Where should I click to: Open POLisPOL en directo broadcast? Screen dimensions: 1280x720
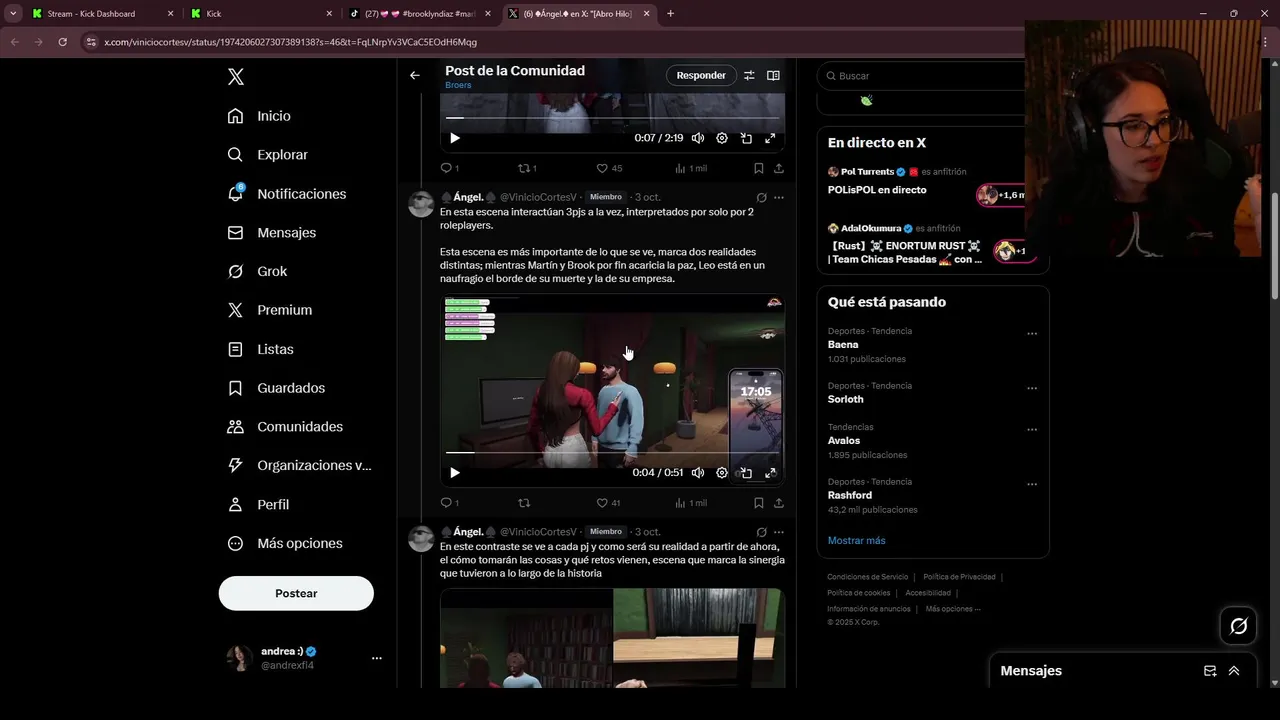click(877, 190)
